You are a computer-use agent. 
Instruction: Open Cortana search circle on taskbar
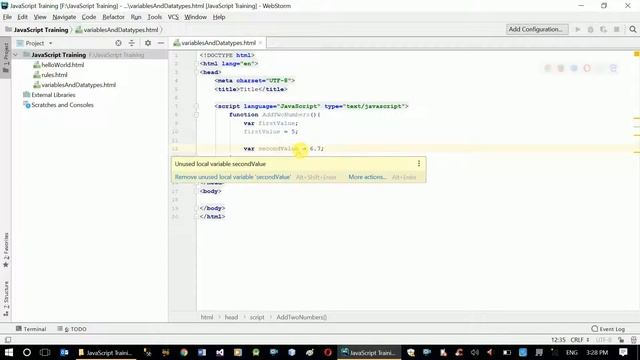[x=27, y=352]
